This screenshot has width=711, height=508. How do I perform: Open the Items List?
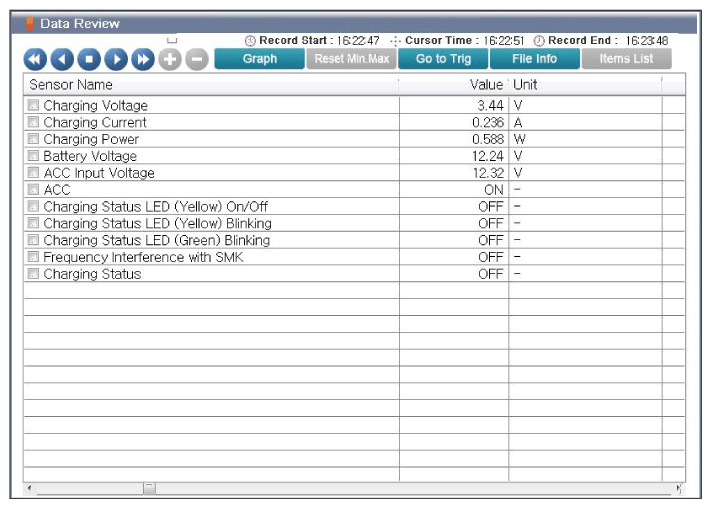(x=626, y=59)
